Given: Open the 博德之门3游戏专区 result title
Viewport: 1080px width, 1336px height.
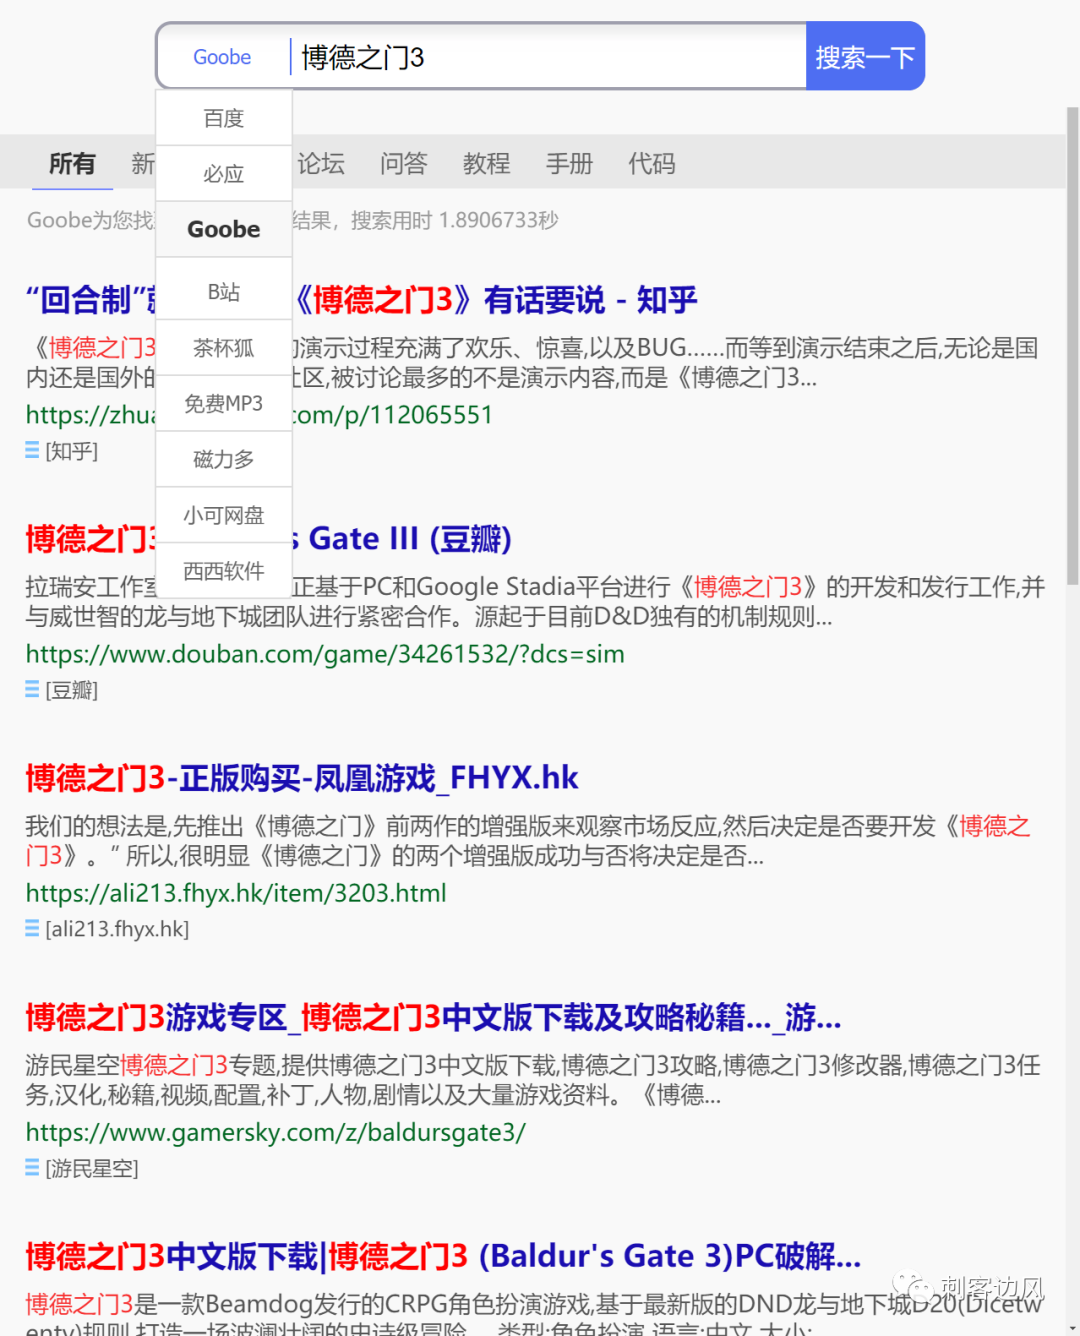Looking at the screenshot, I should [x=433, y=1017].
